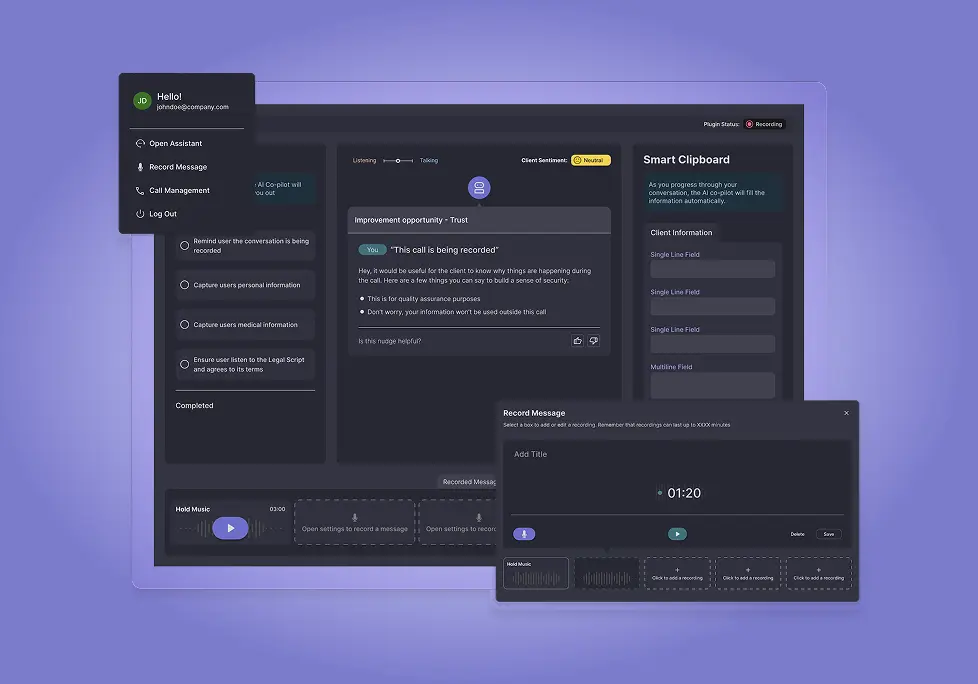Check 'Capture users medical information' task

click(184, 325)
